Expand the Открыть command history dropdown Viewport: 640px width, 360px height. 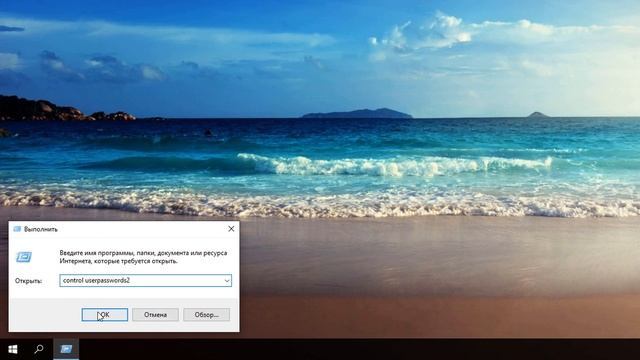(x=227, y=280)
